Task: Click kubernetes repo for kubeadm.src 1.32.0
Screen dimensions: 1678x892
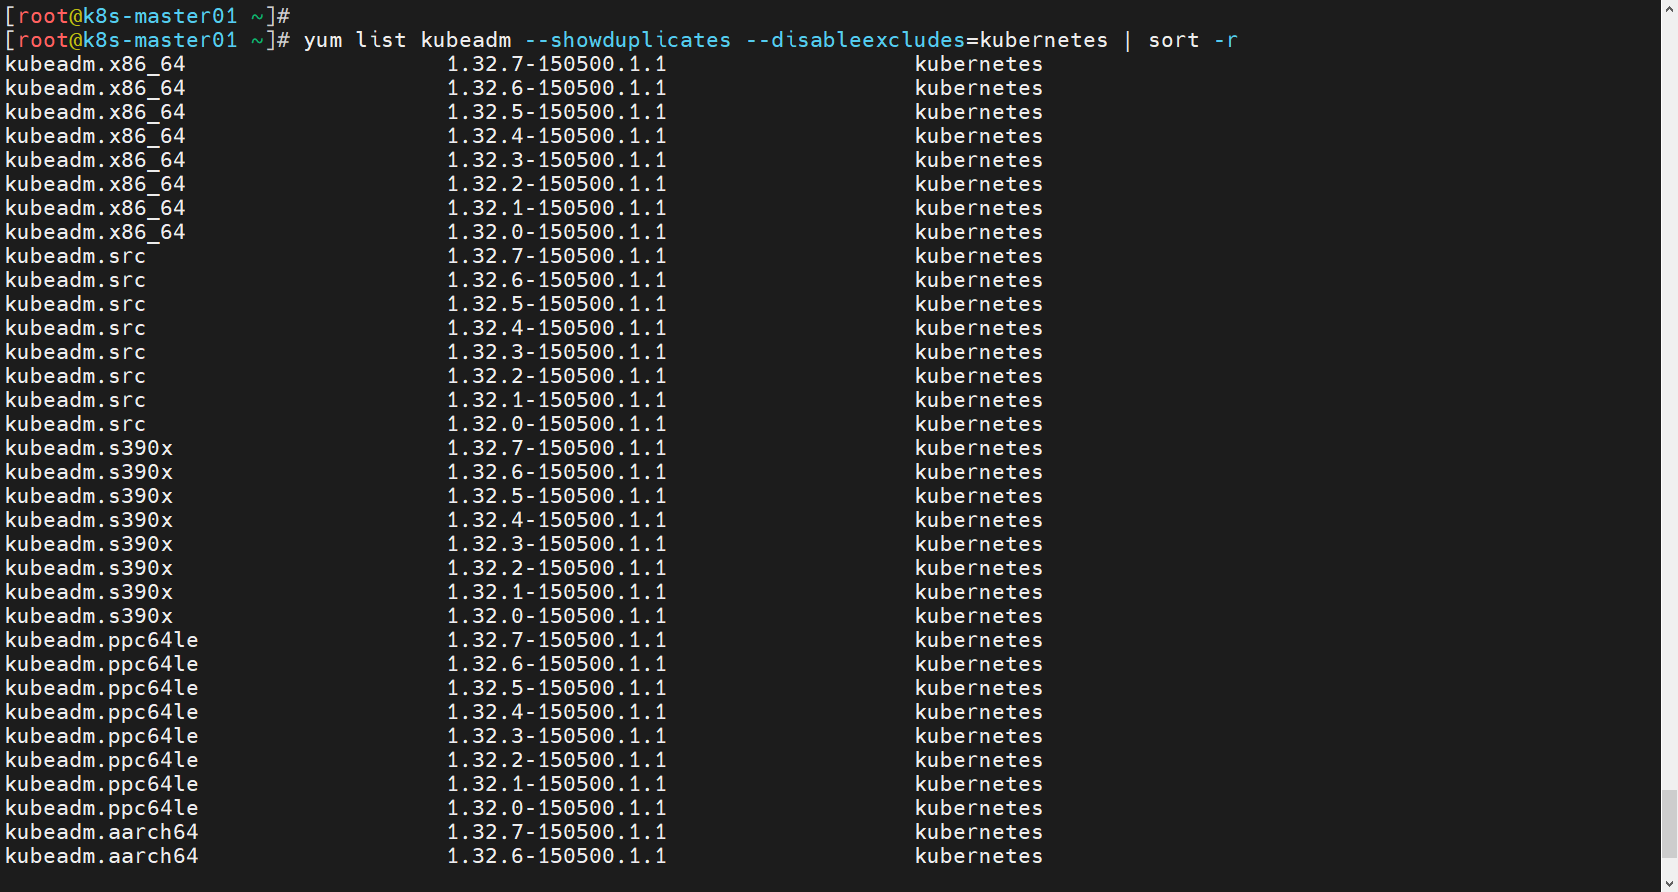Action: (979, 424)
